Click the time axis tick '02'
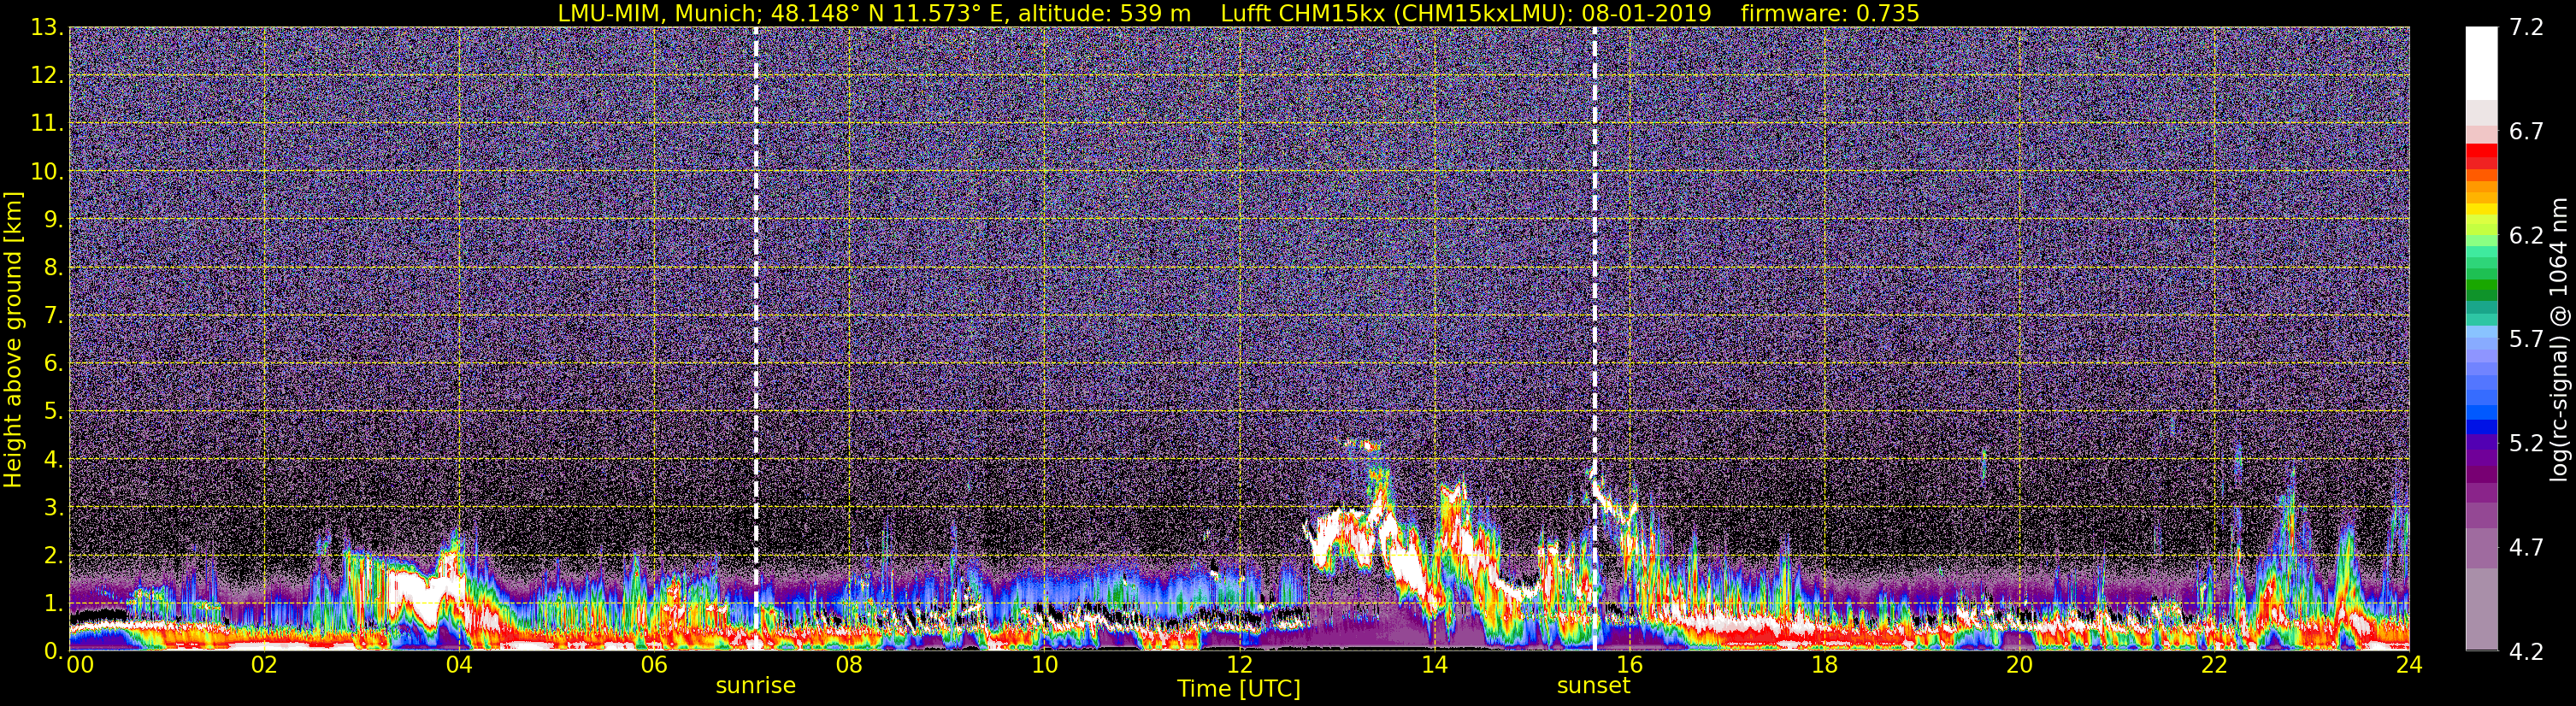 pos(264,666)
